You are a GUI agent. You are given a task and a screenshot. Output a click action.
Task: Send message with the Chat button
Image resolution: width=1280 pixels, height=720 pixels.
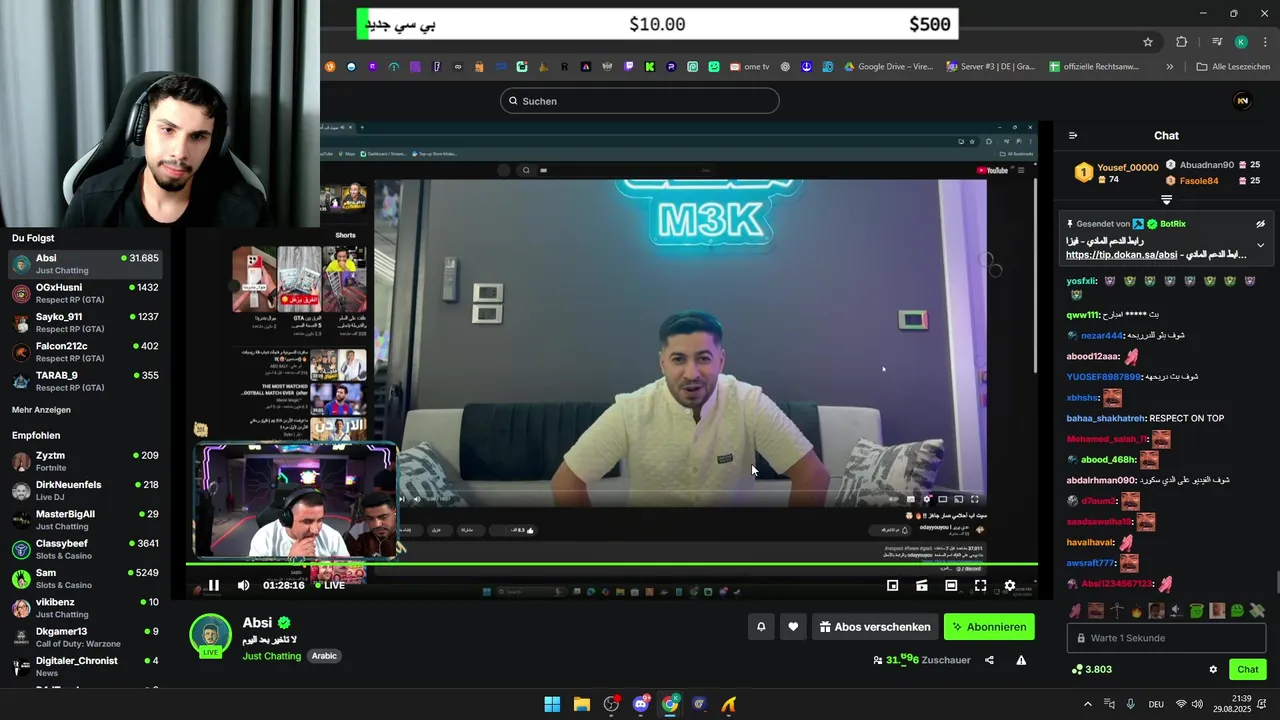(x=1248, y=669)
